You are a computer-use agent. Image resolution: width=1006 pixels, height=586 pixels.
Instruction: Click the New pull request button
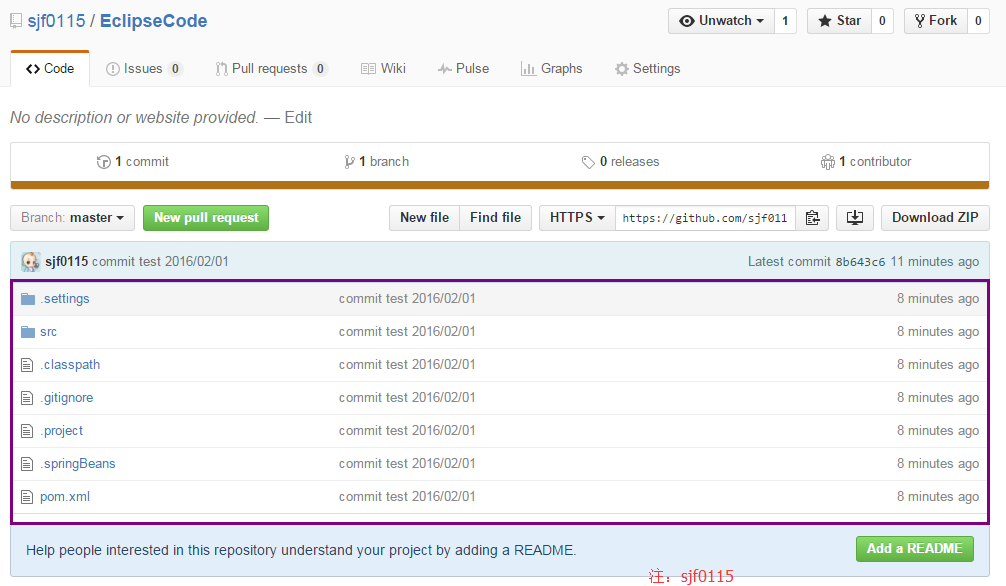[206, 218]
